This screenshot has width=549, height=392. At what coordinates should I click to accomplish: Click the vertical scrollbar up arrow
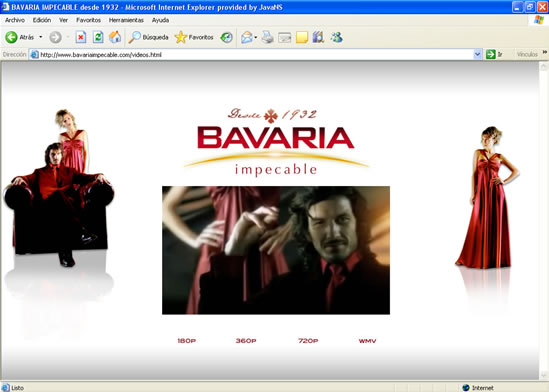coord(544,66)
